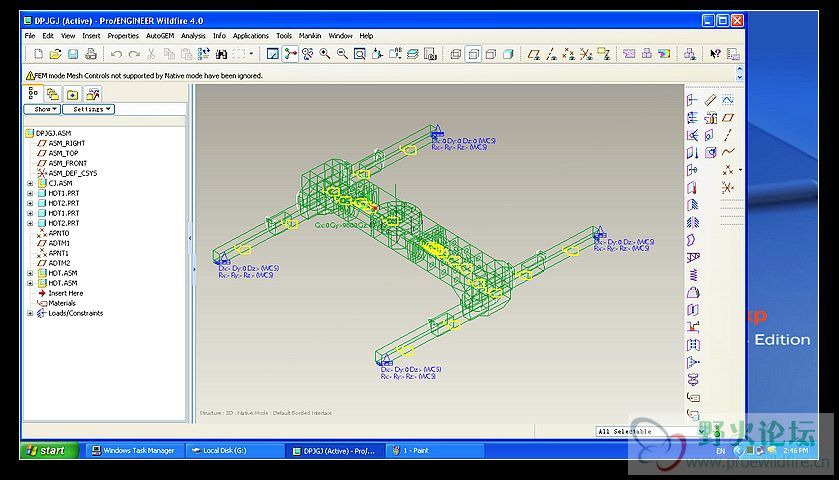Viewport: 839px width, 480px height.
Task: Click the Datum Axis creation tool
Action: [728, 135]
